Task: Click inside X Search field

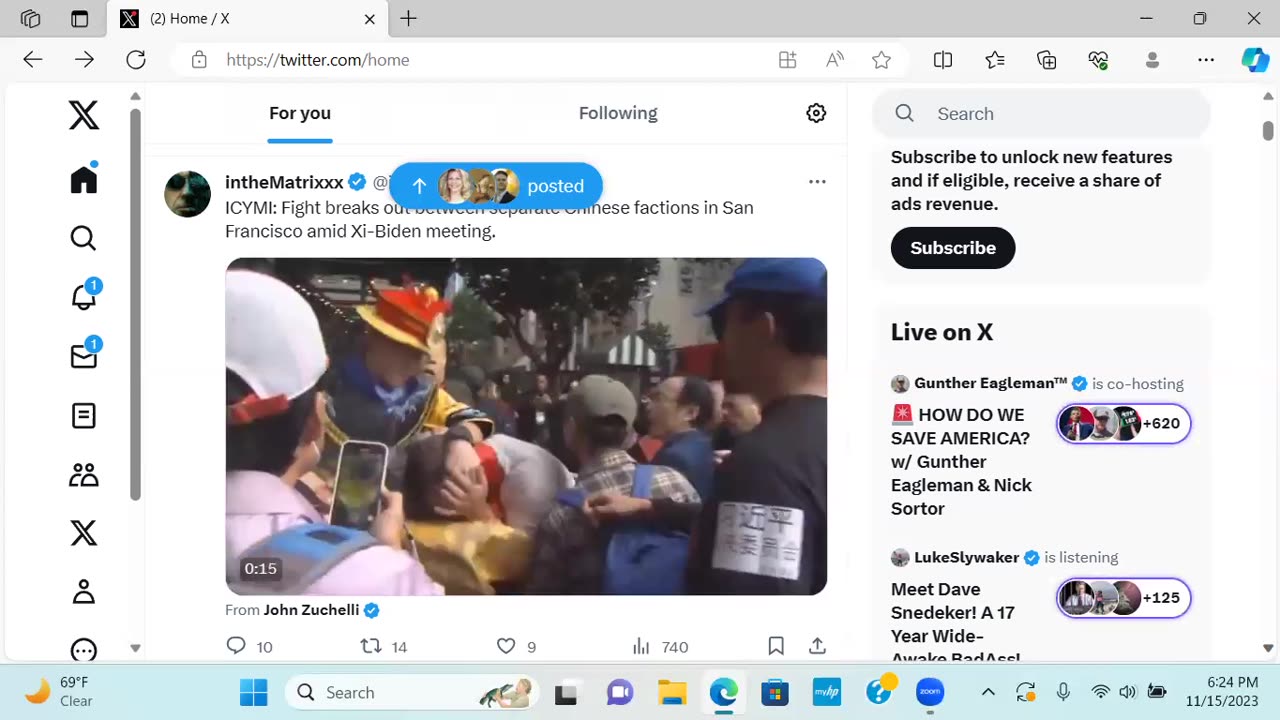Action: 1041,114
